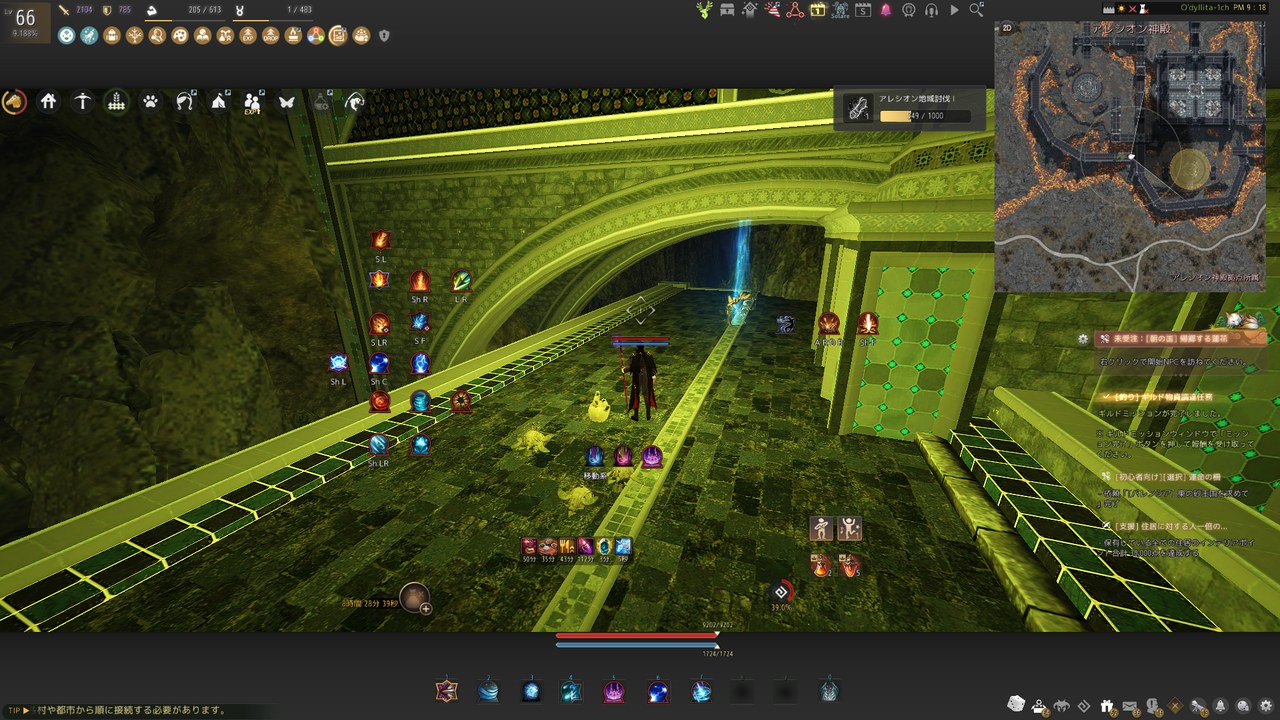Screen dimensions: 1280x720
Task: Open the red triangle network icon
Action: 796,10
